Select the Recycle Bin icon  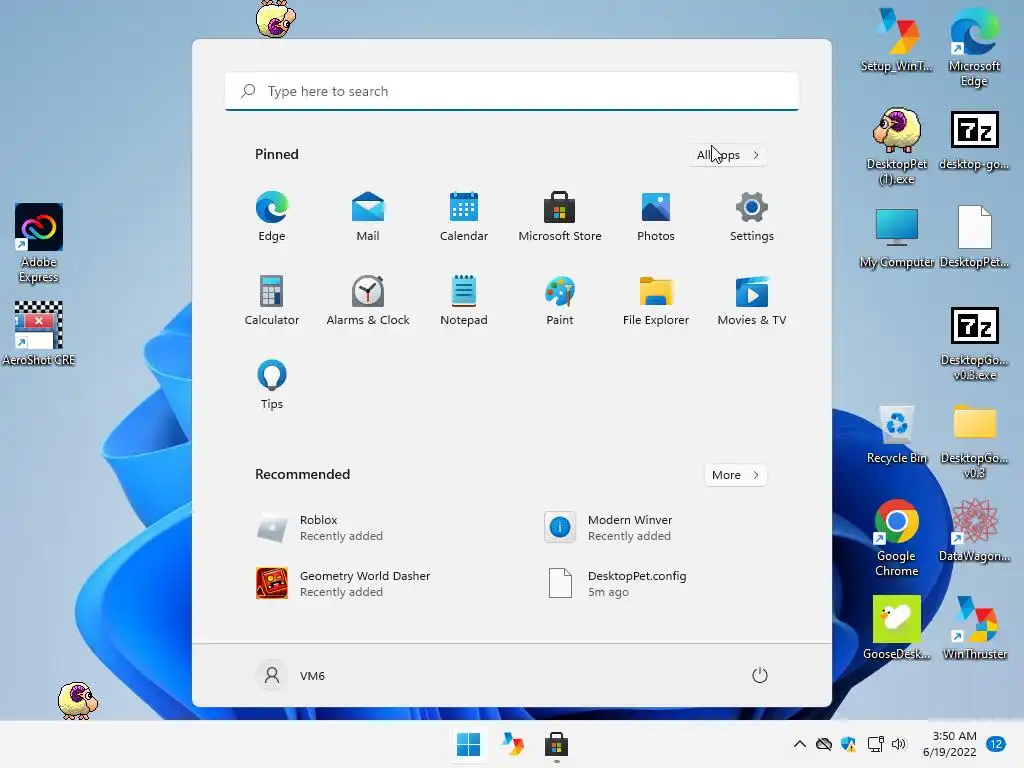[897, 435]
